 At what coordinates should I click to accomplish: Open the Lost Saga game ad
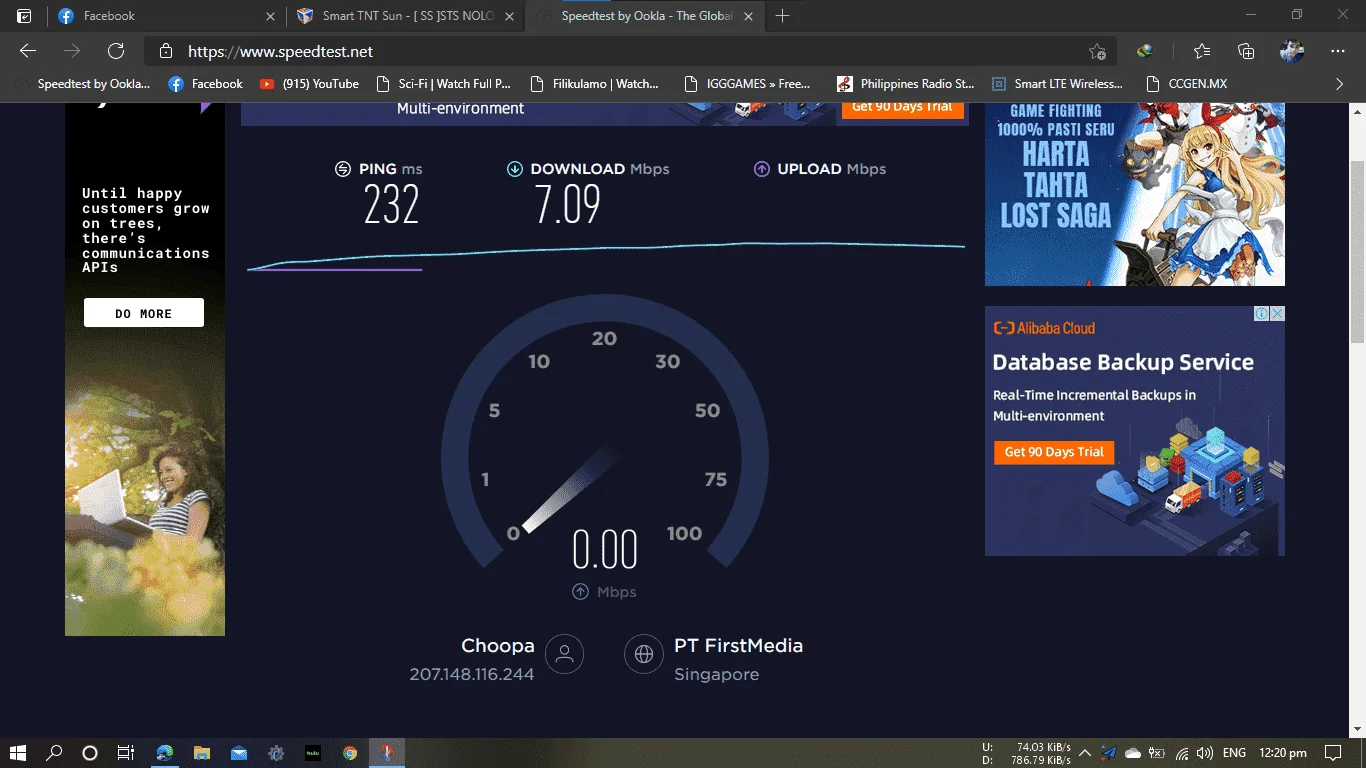[x=1135, y=194]
